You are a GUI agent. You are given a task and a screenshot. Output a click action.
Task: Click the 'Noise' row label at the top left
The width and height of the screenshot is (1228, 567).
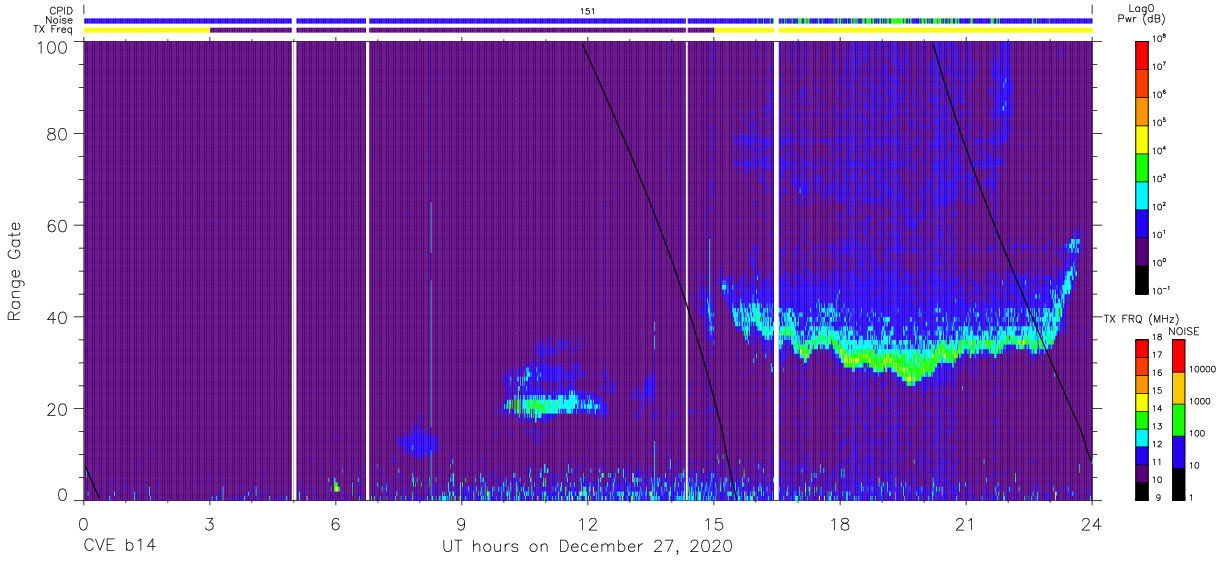coord(59,20)
